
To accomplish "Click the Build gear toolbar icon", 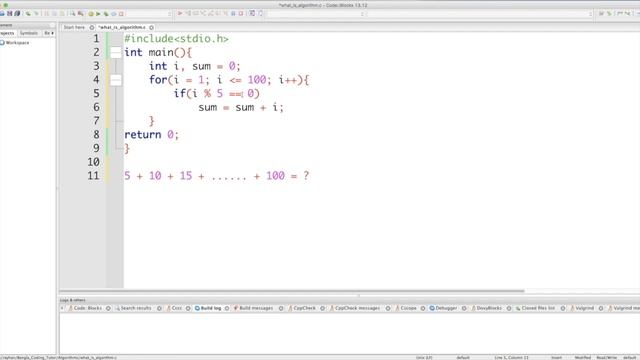I will click(x=91, y=13).
